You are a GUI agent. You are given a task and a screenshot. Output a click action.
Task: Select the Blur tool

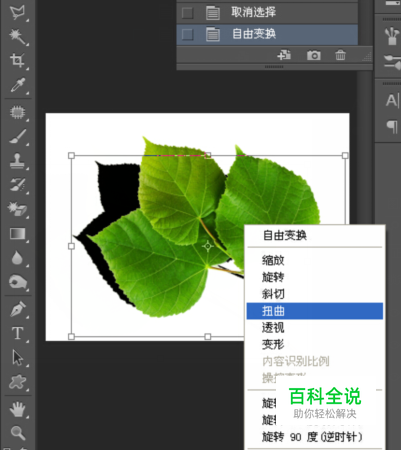(17, 258)
